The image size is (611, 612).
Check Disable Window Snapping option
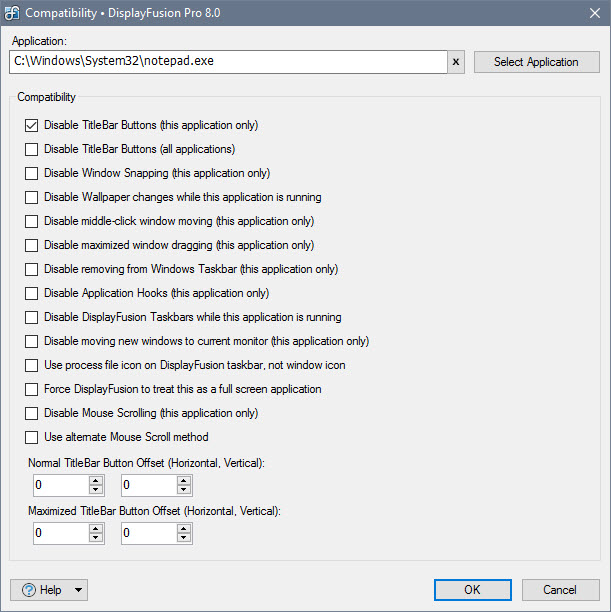[32, 173]
